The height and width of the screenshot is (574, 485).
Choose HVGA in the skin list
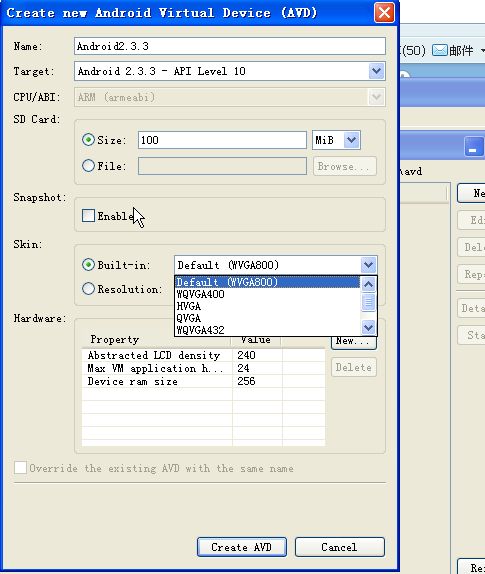(x=268, y=306)
